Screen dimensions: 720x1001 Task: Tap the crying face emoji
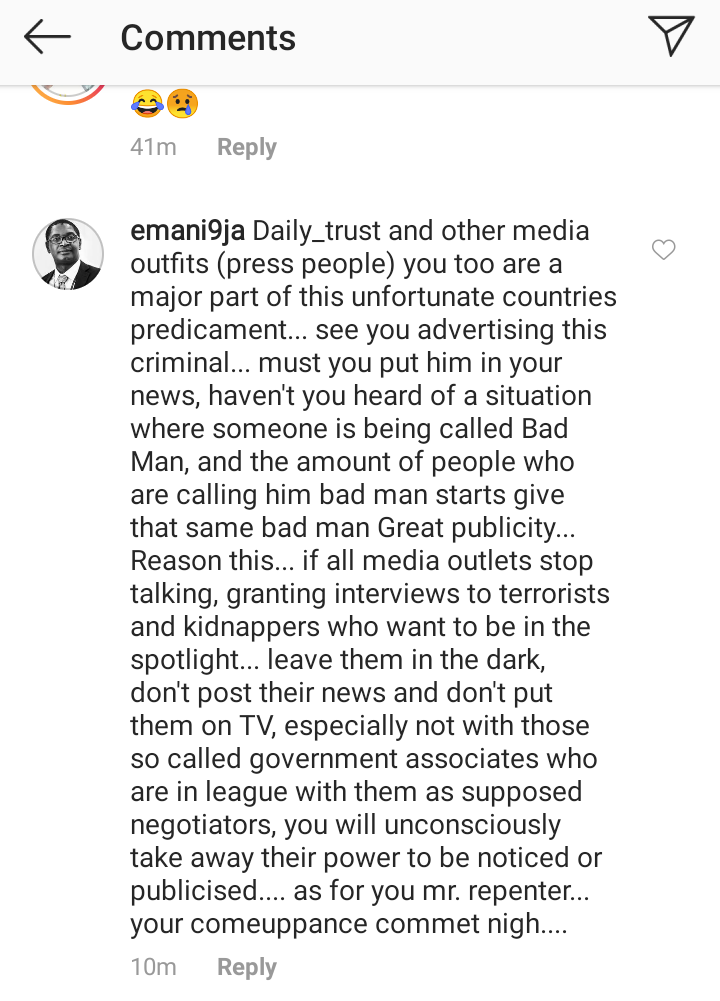click(183, 103)
